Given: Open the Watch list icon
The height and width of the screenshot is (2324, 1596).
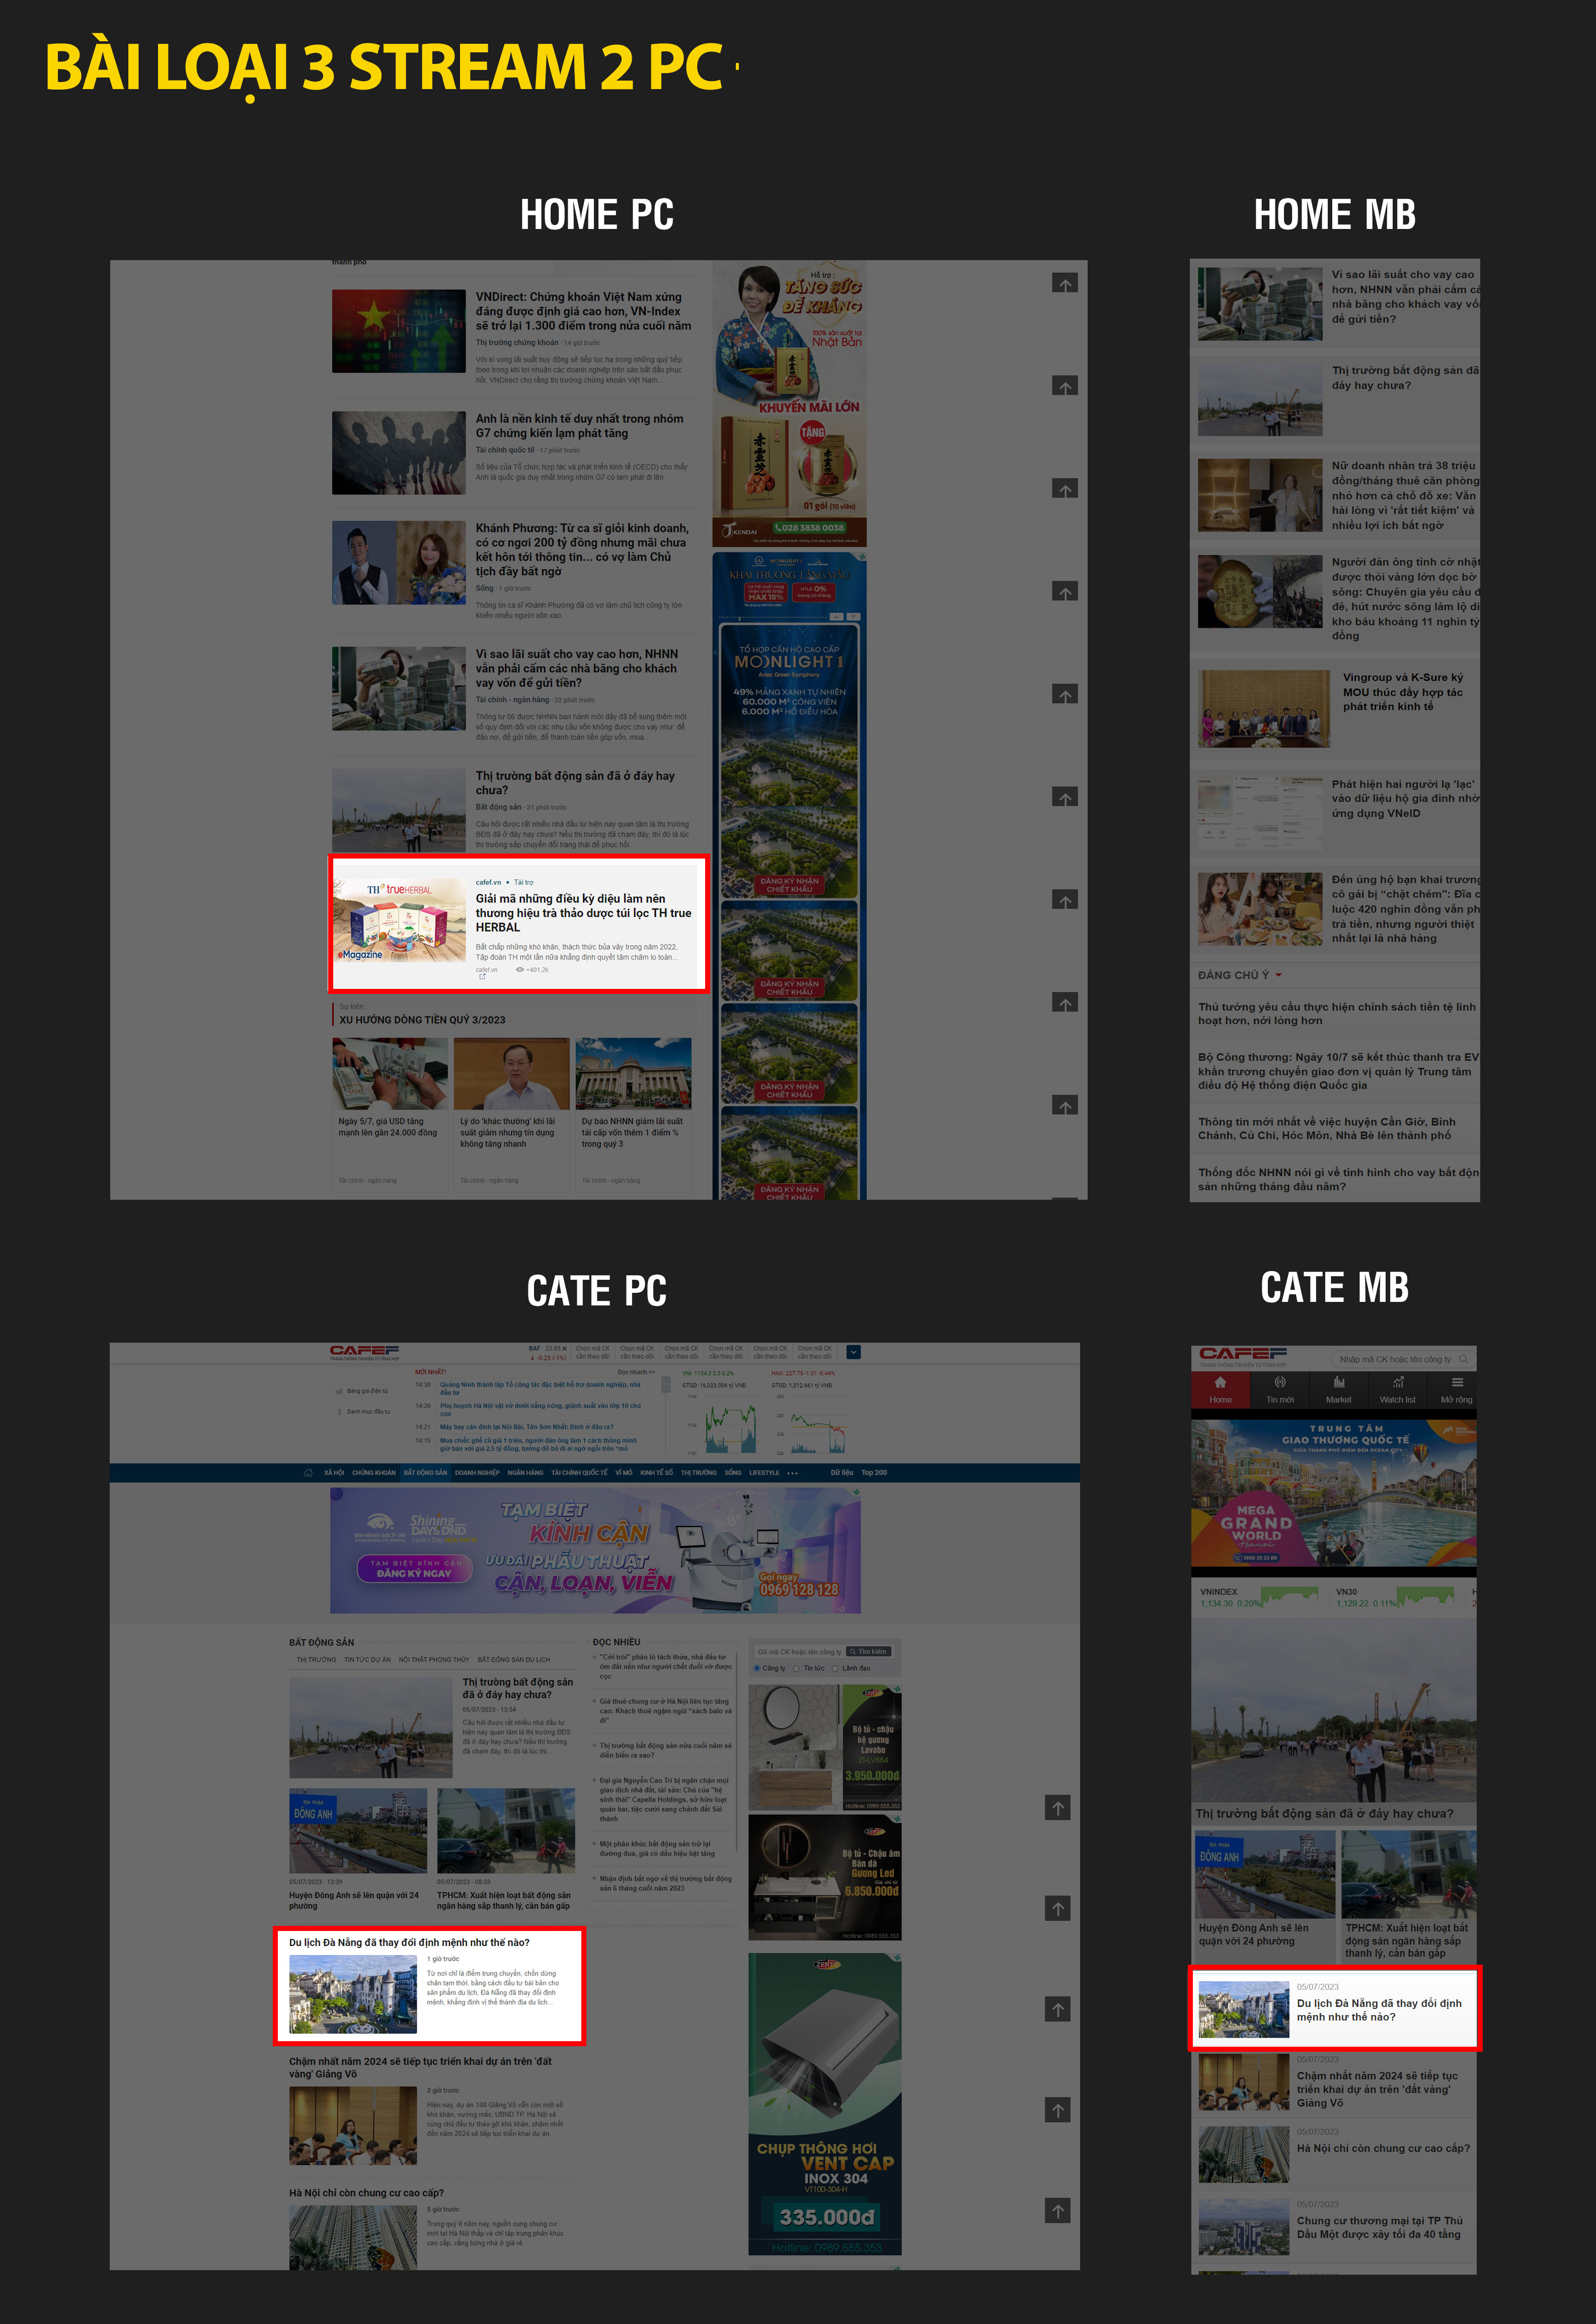Looking at the screenshot, I should click(1397, 1383).
